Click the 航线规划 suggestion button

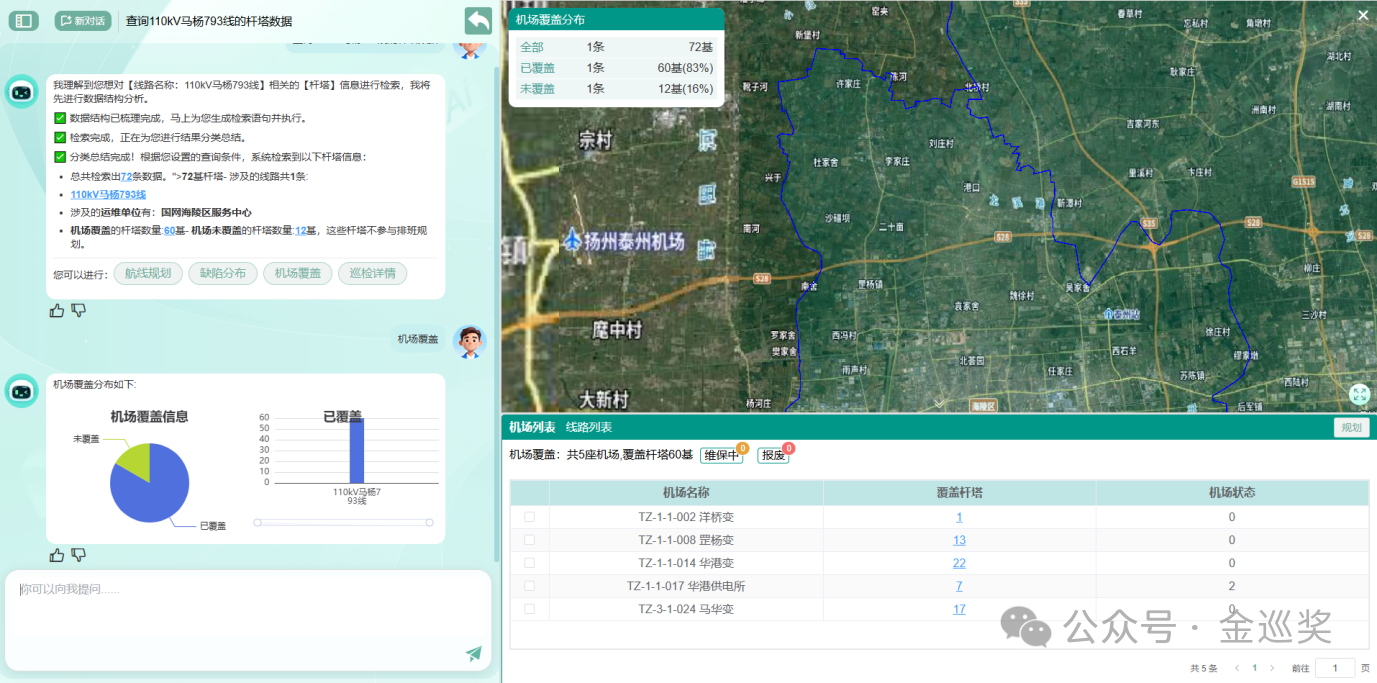point(148,273)
